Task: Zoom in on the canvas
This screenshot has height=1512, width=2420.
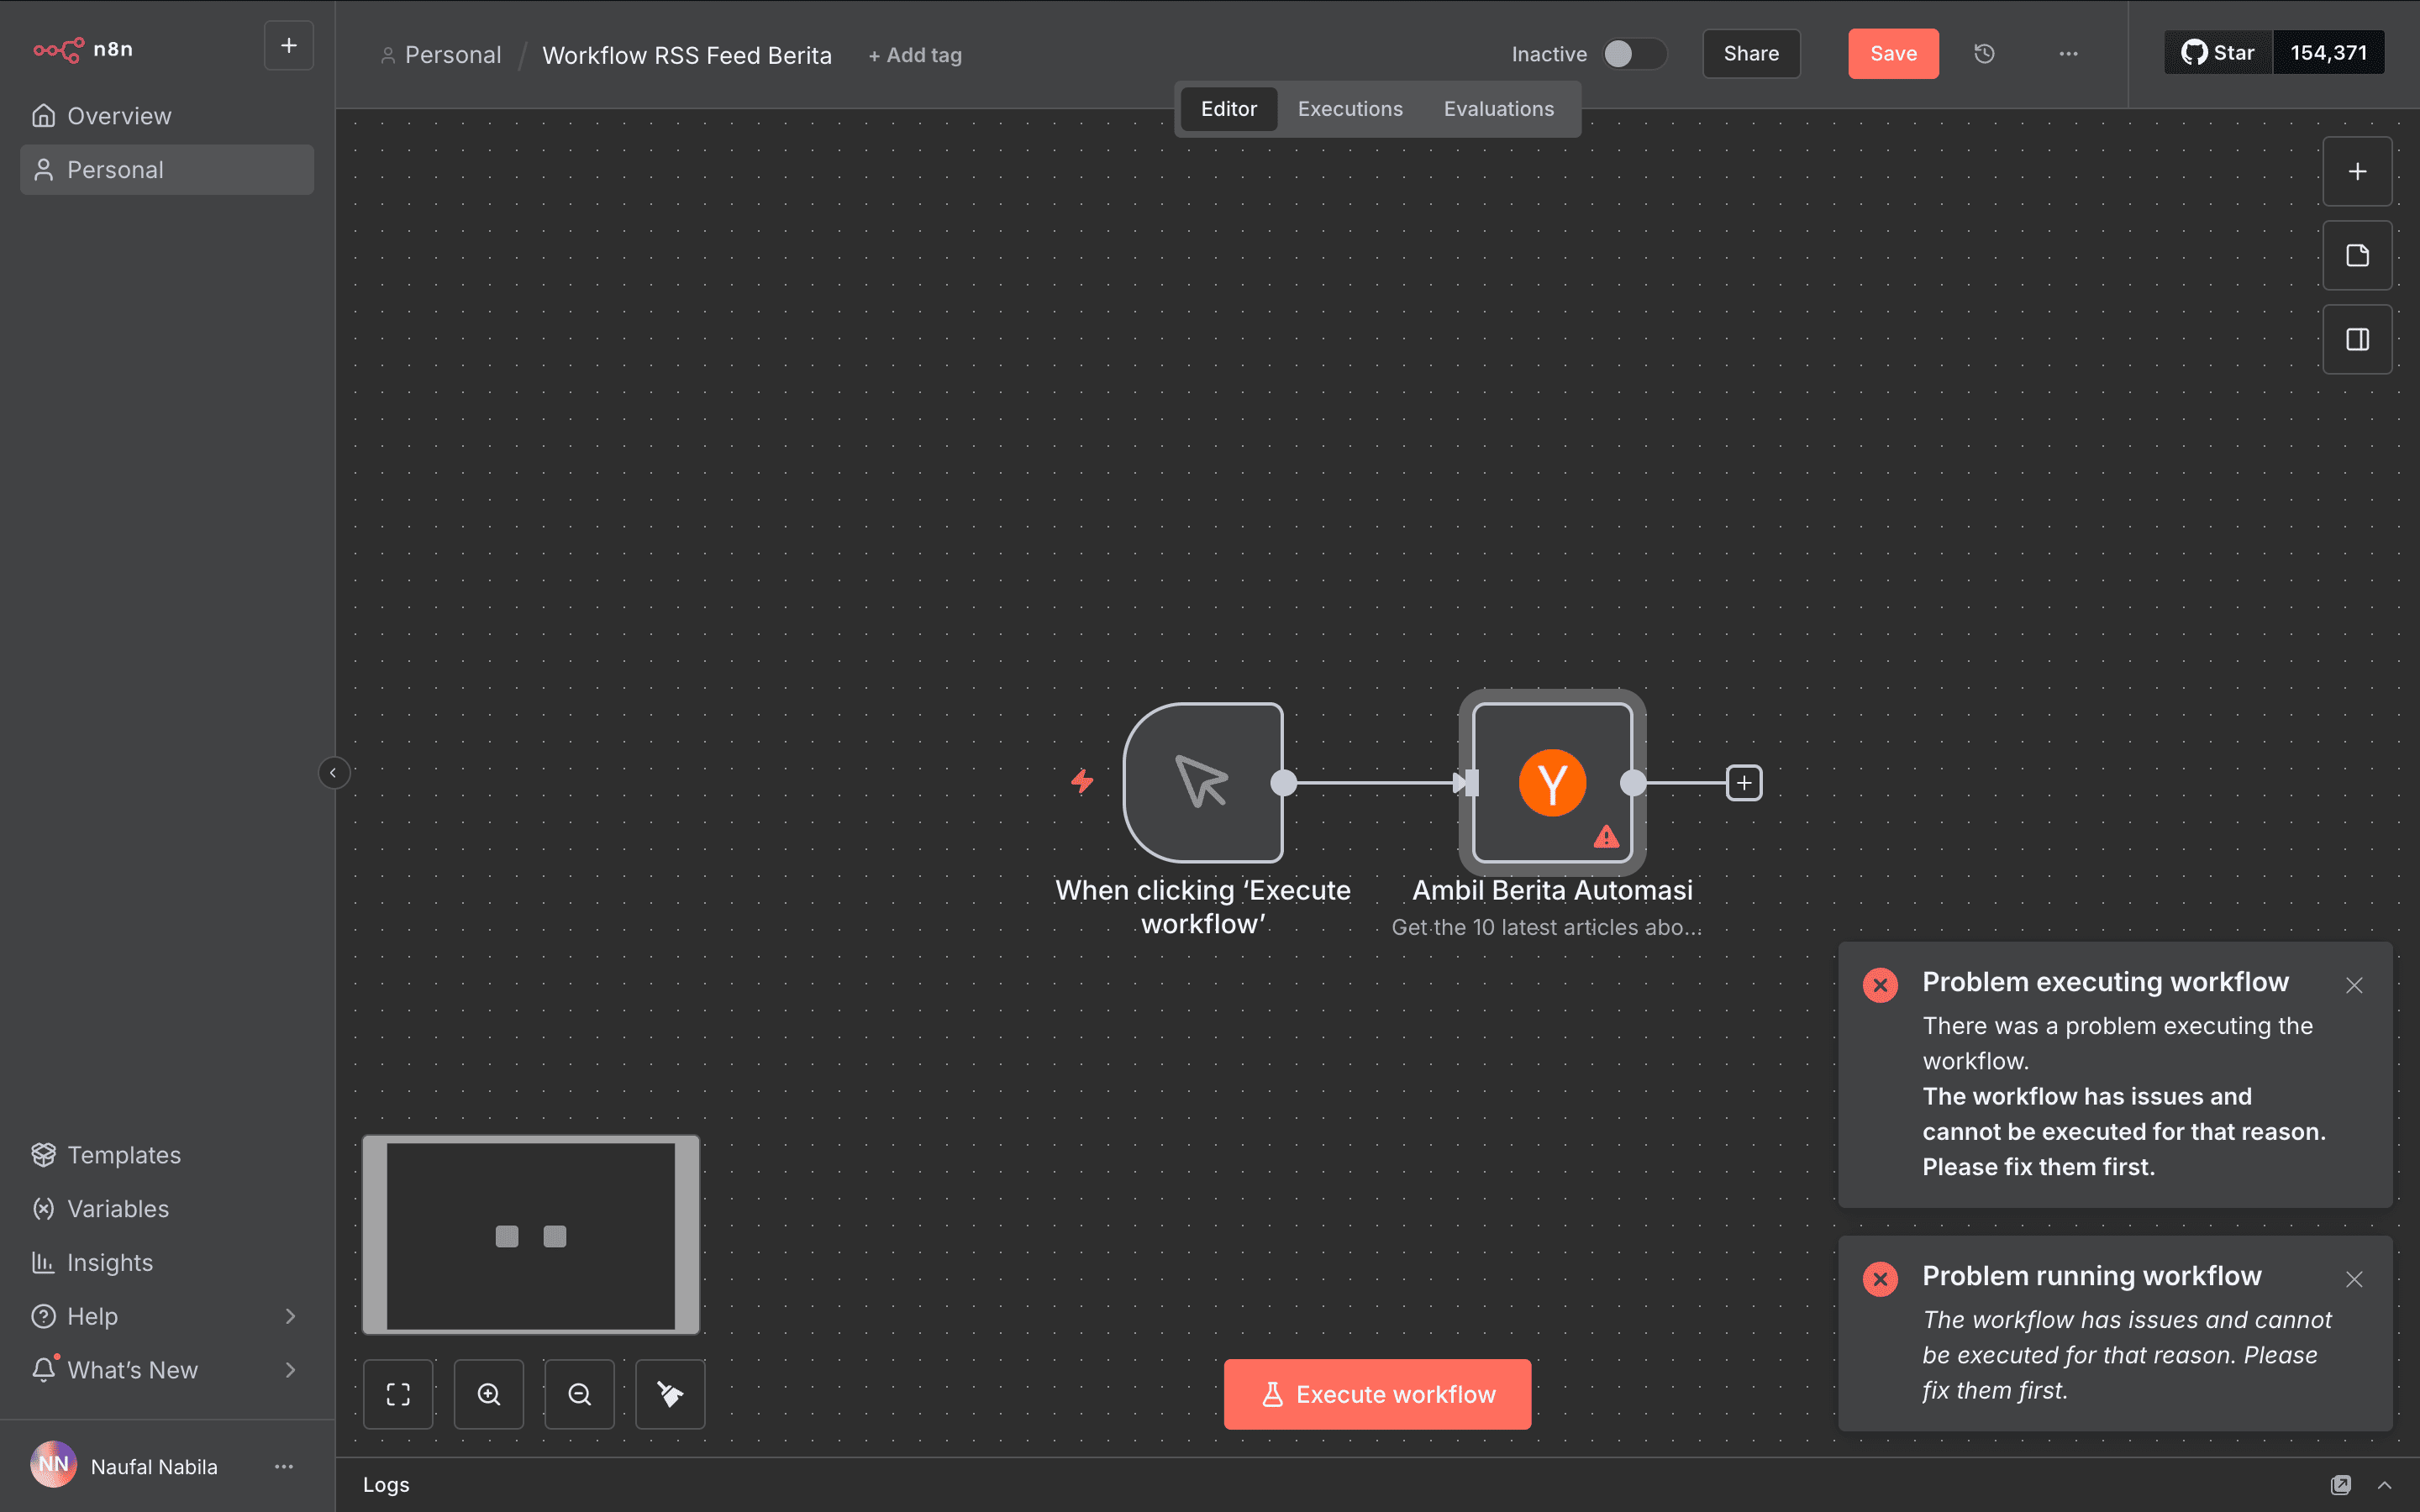Action: tap(489, 1394)
